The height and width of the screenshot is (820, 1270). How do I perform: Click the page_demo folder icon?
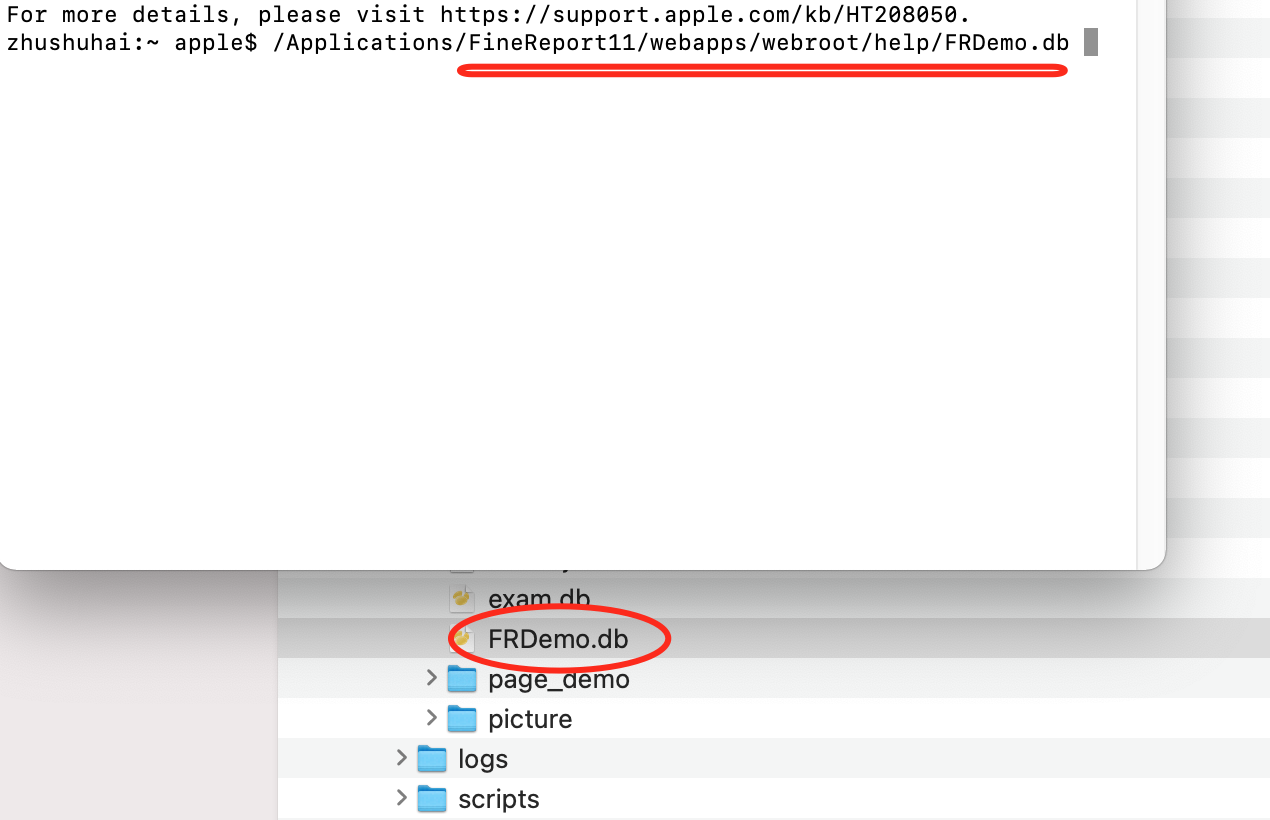point(461,679)
